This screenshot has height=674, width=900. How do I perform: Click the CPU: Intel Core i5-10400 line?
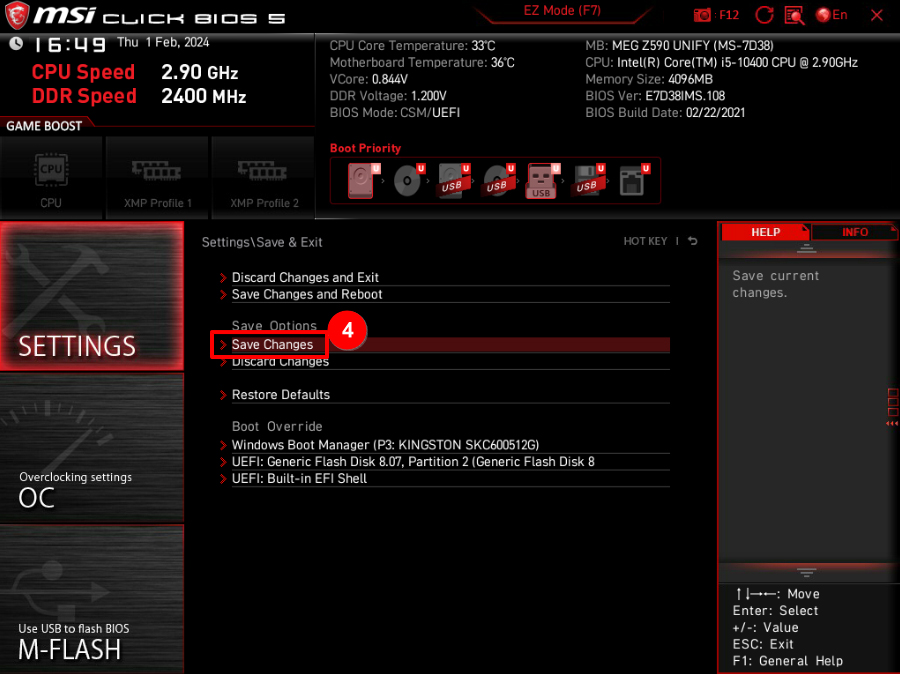(x=721, y=63)
